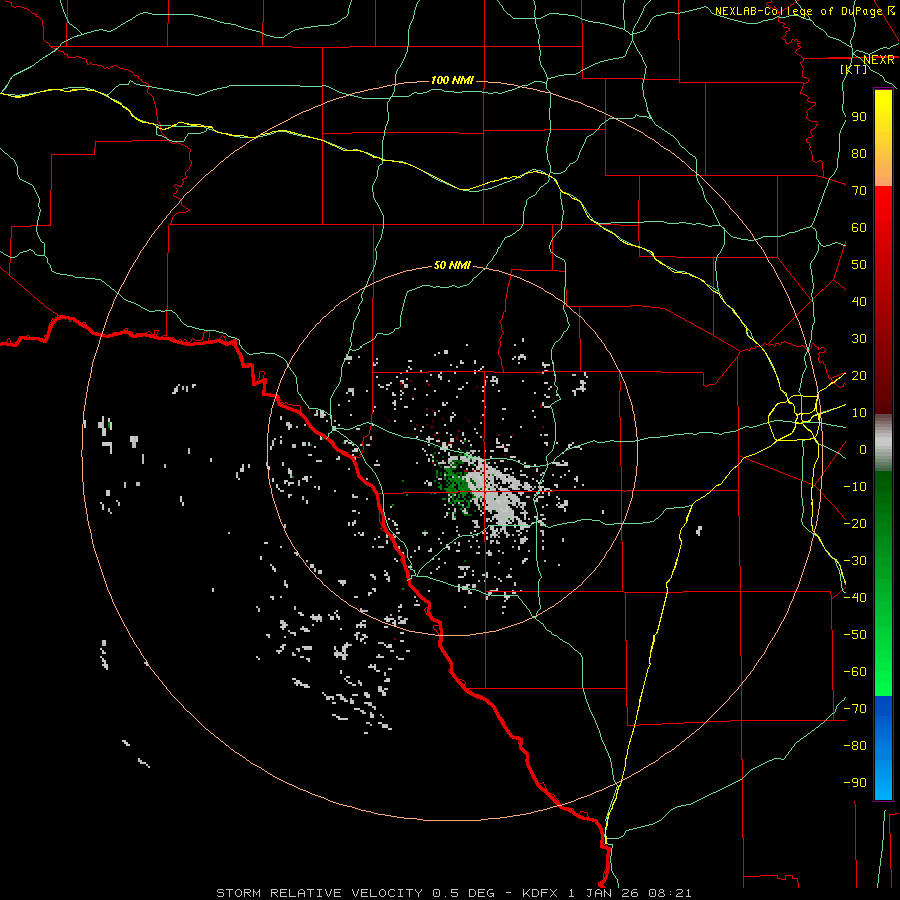The height and width of the screenshot is (900, 900).
Task: Select the -90 value on velocity scale
Action: 855,783
